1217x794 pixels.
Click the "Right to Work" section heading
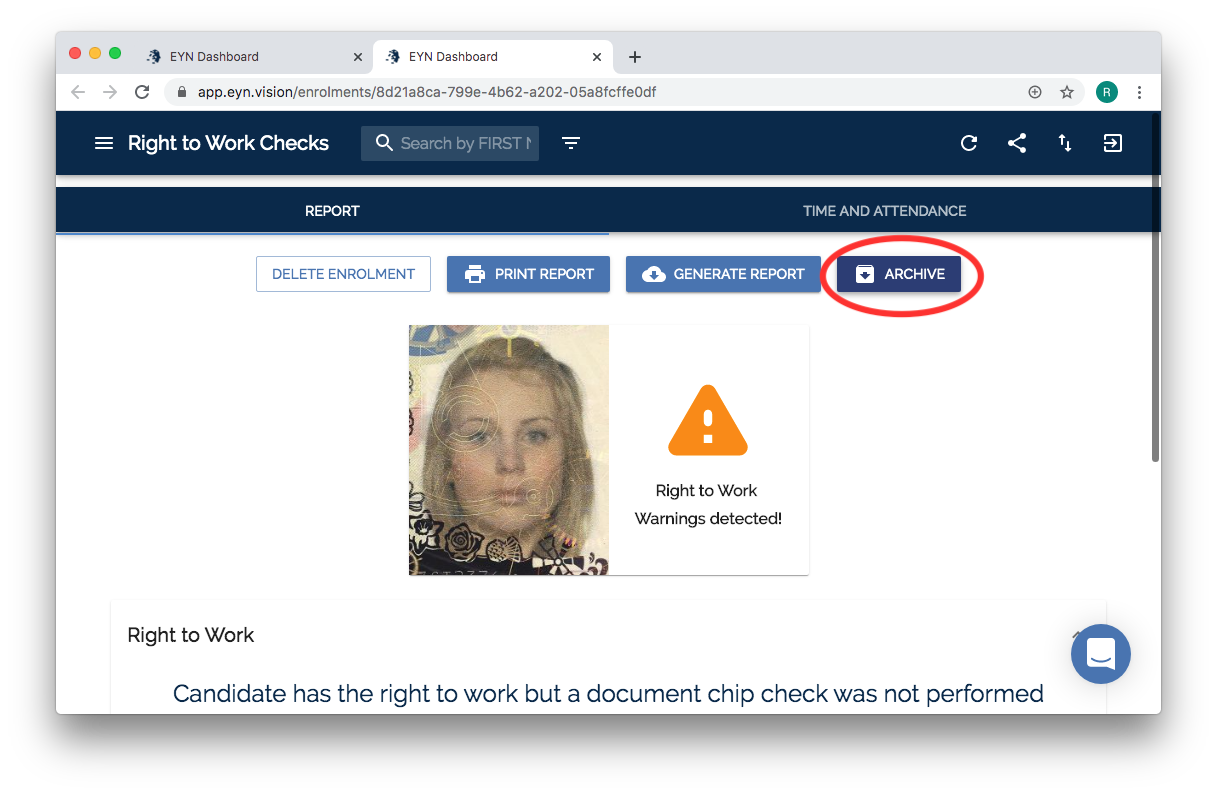[x=191, y=635]
